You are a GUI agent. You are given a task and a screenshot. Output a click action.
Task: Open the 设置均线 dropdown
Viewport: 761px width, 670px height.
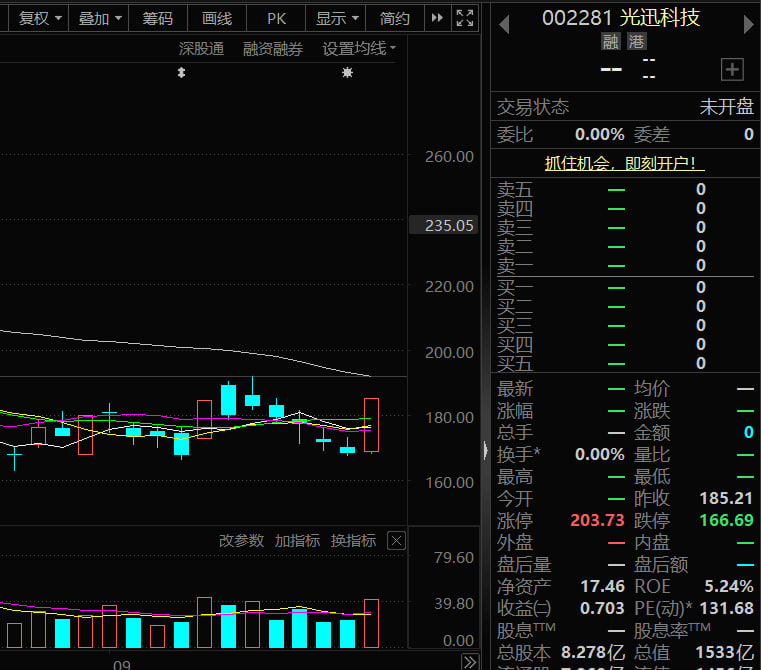(359, 49)
